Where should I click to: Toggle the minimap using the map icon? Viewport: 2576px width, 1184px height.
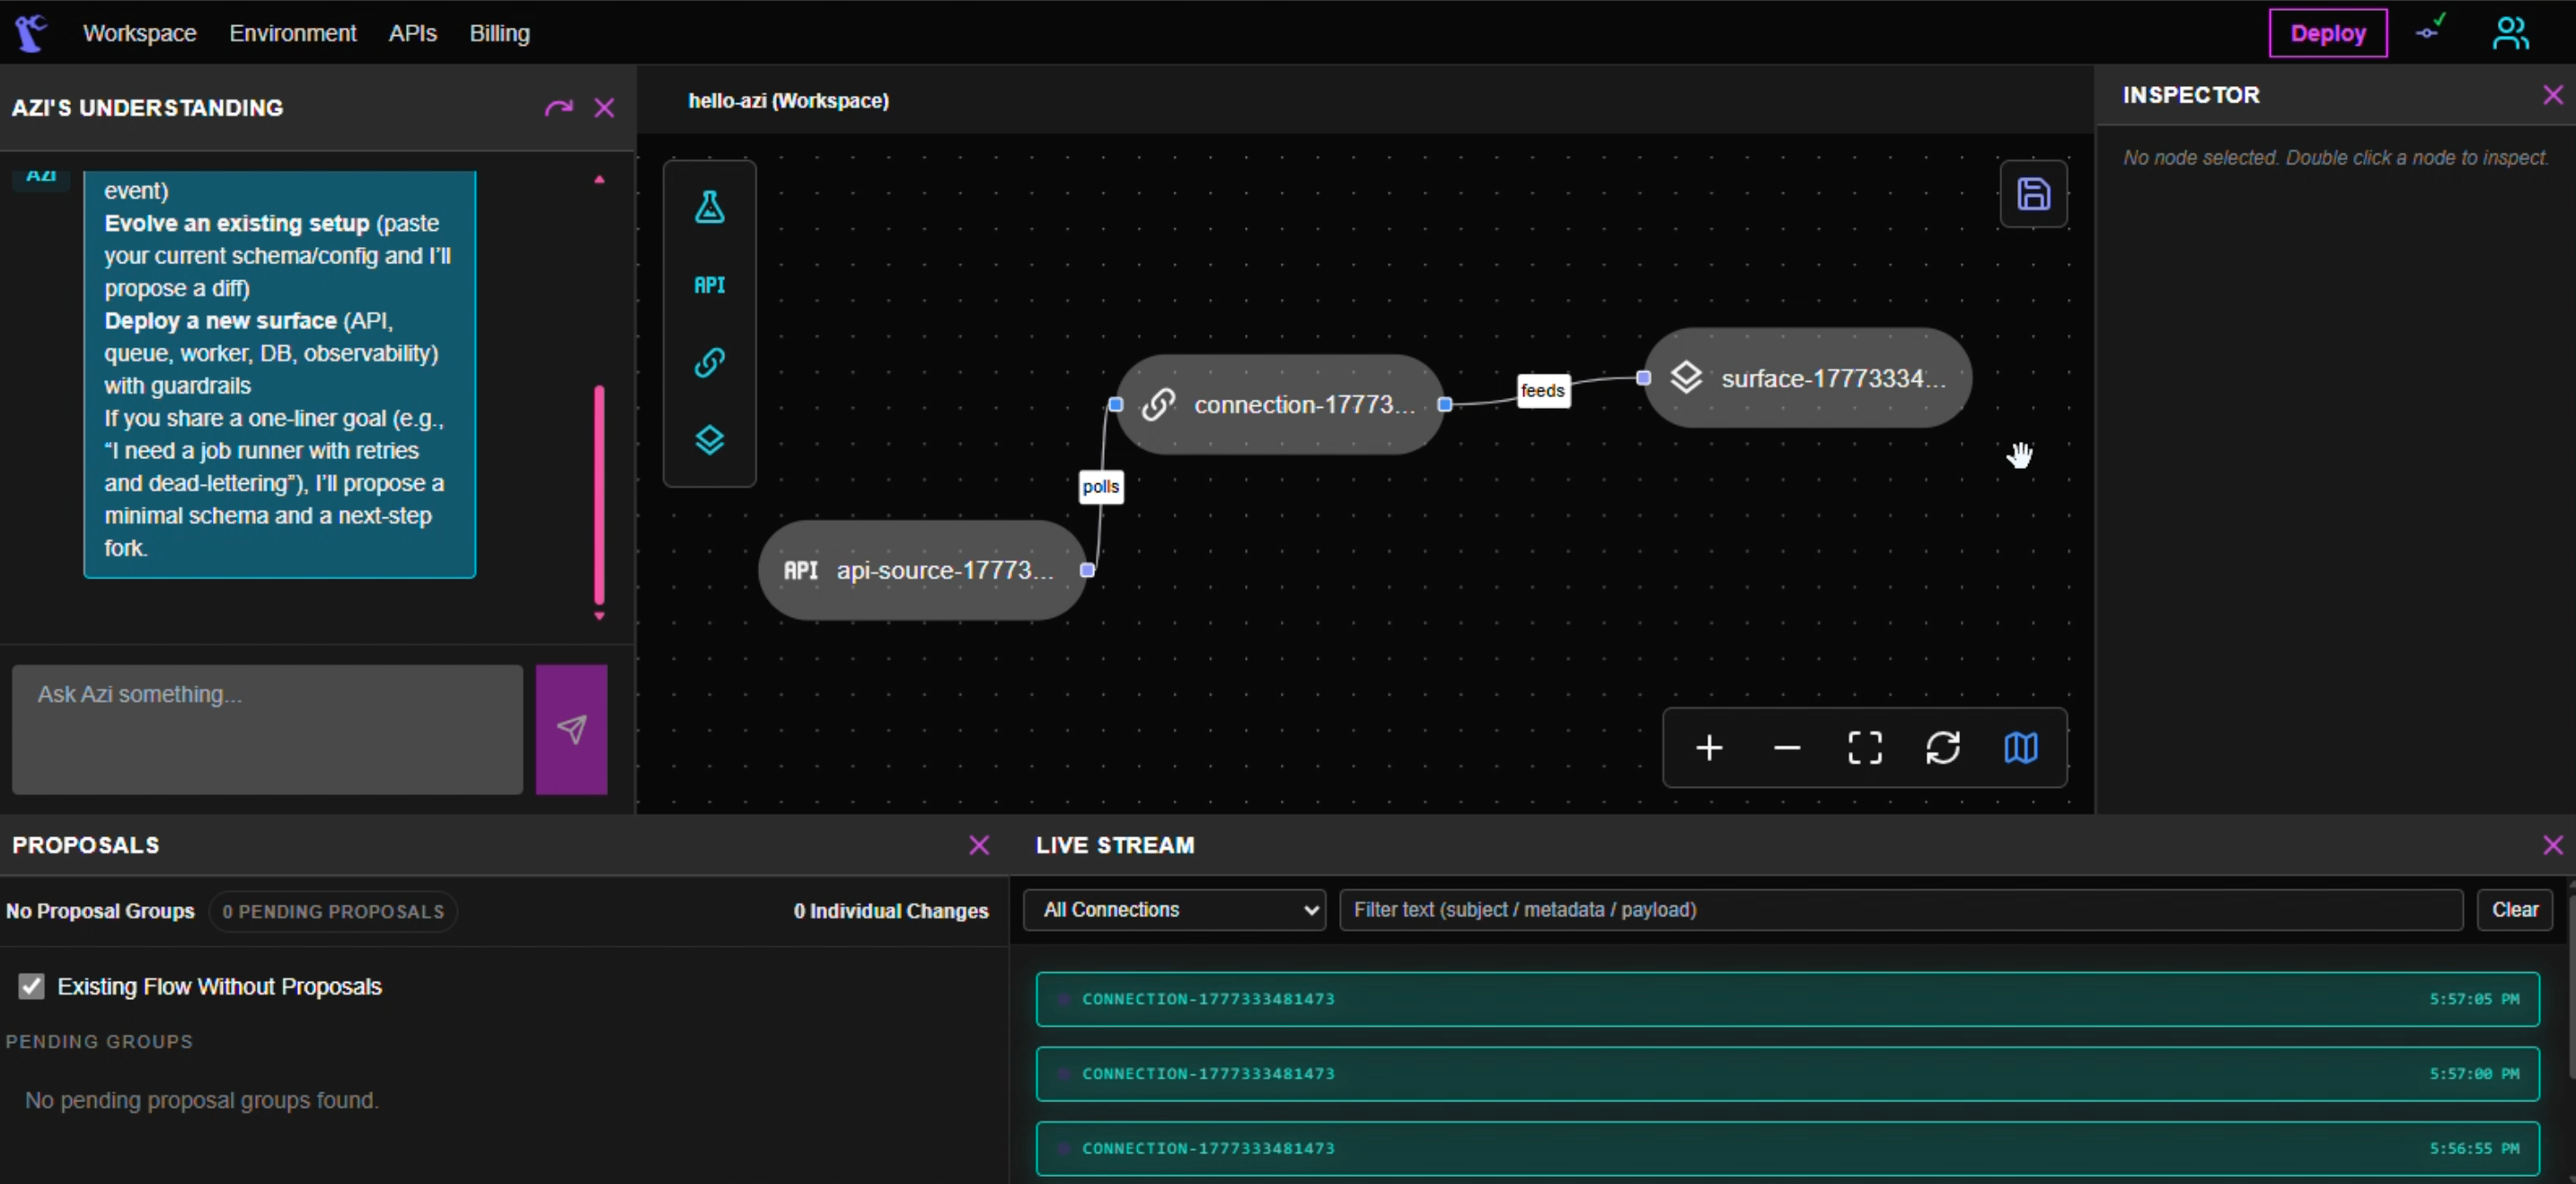(x=2020, y=748)
